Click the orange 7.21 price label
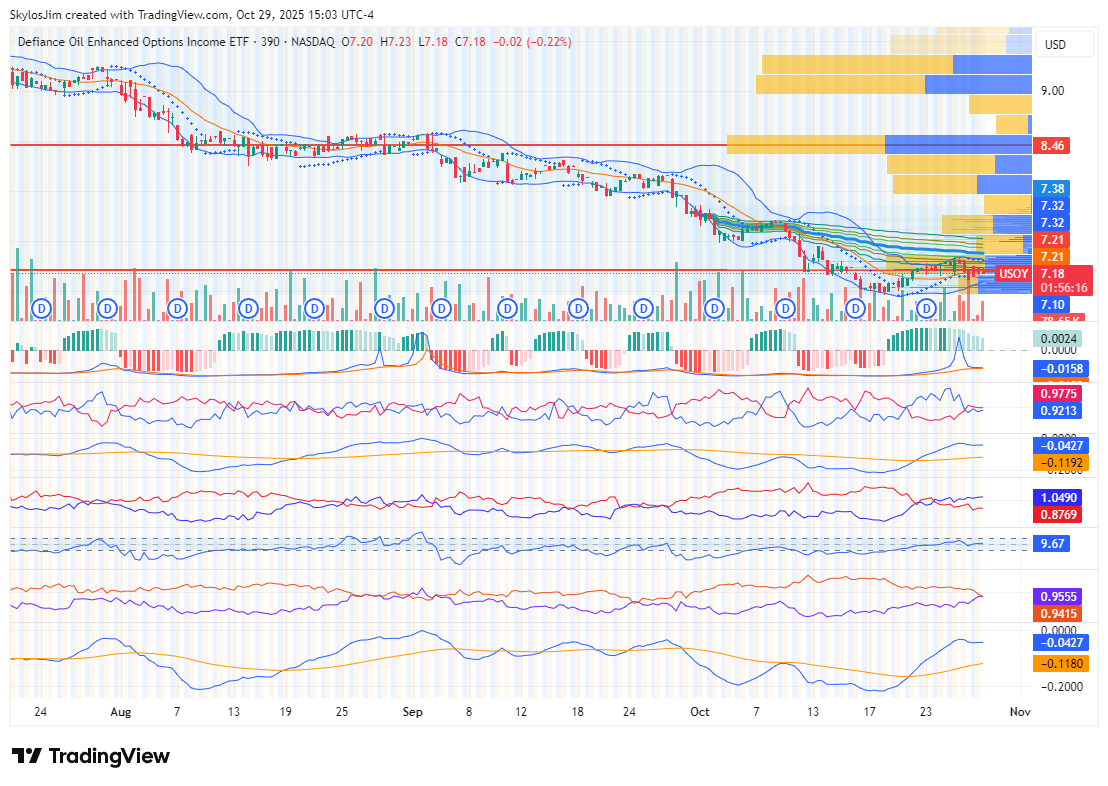This screenshot has height=786, width=1108. [x=1052, y=257]
